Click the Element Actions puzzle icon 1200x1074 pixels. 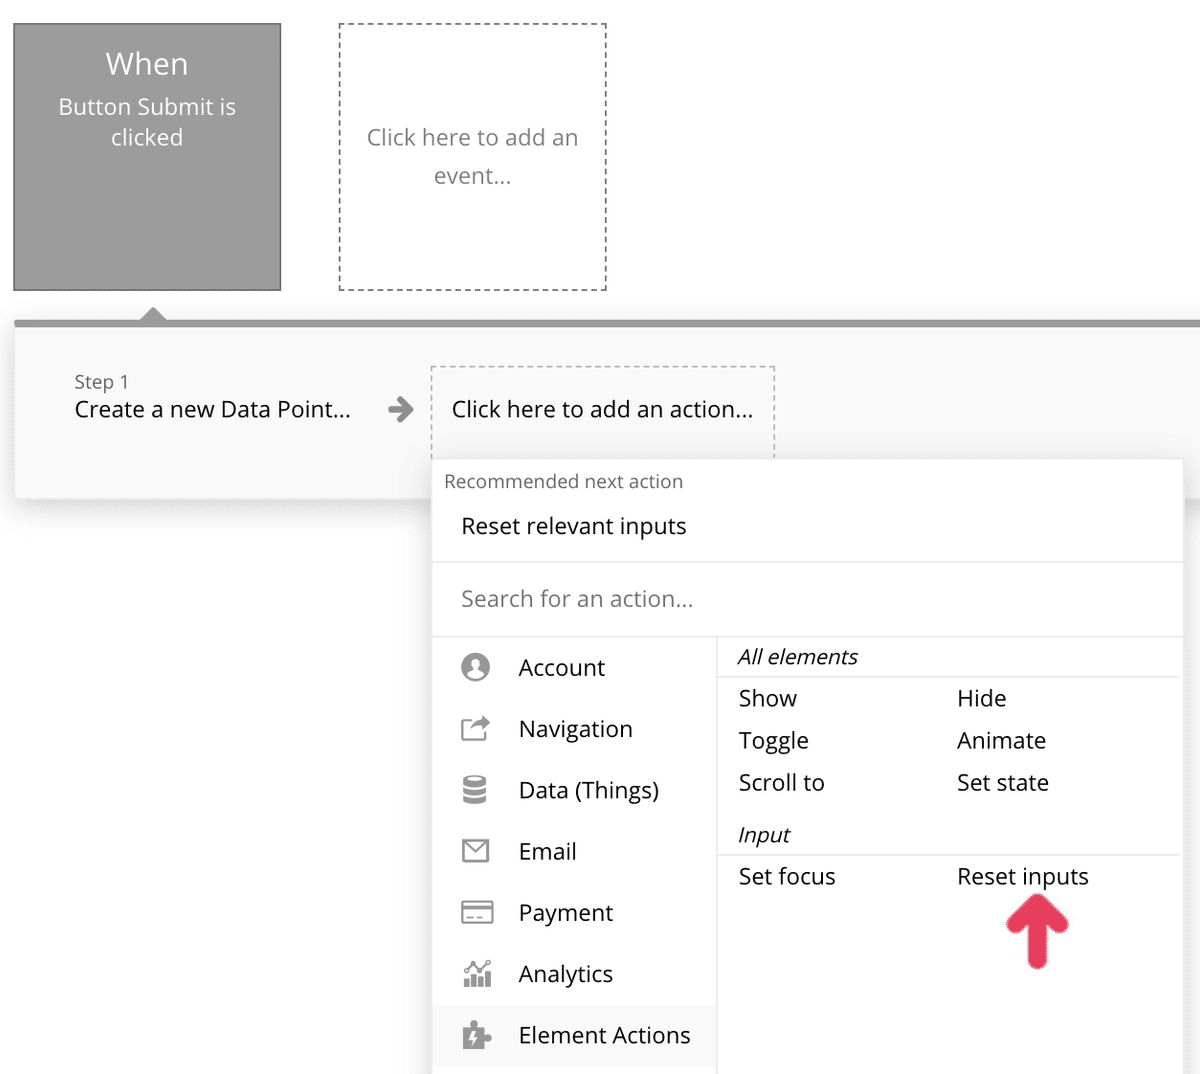tap(476, 1035)
